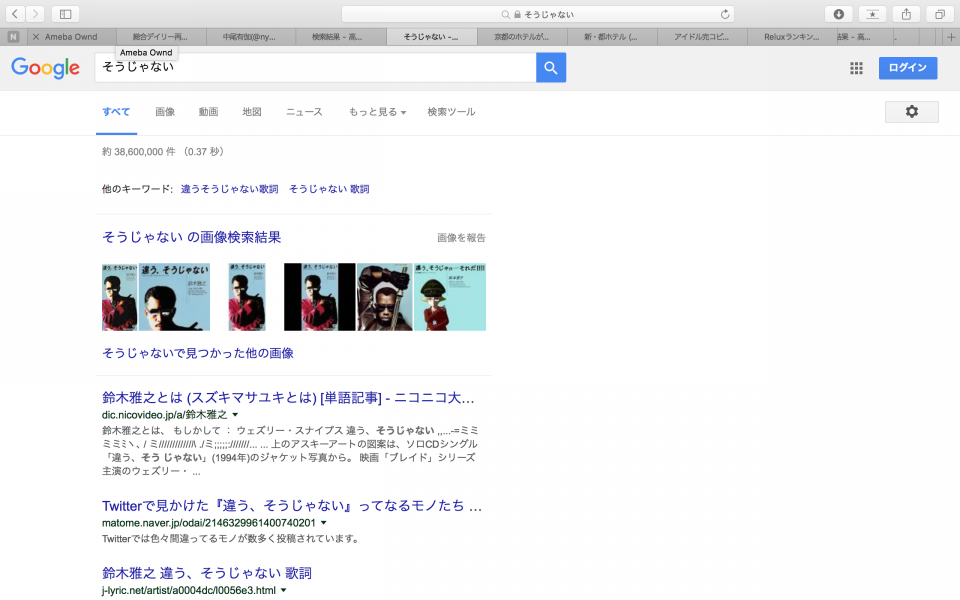Switch to the 新・都ホテル browser tab
960x600 pixels.
point(611,37)
